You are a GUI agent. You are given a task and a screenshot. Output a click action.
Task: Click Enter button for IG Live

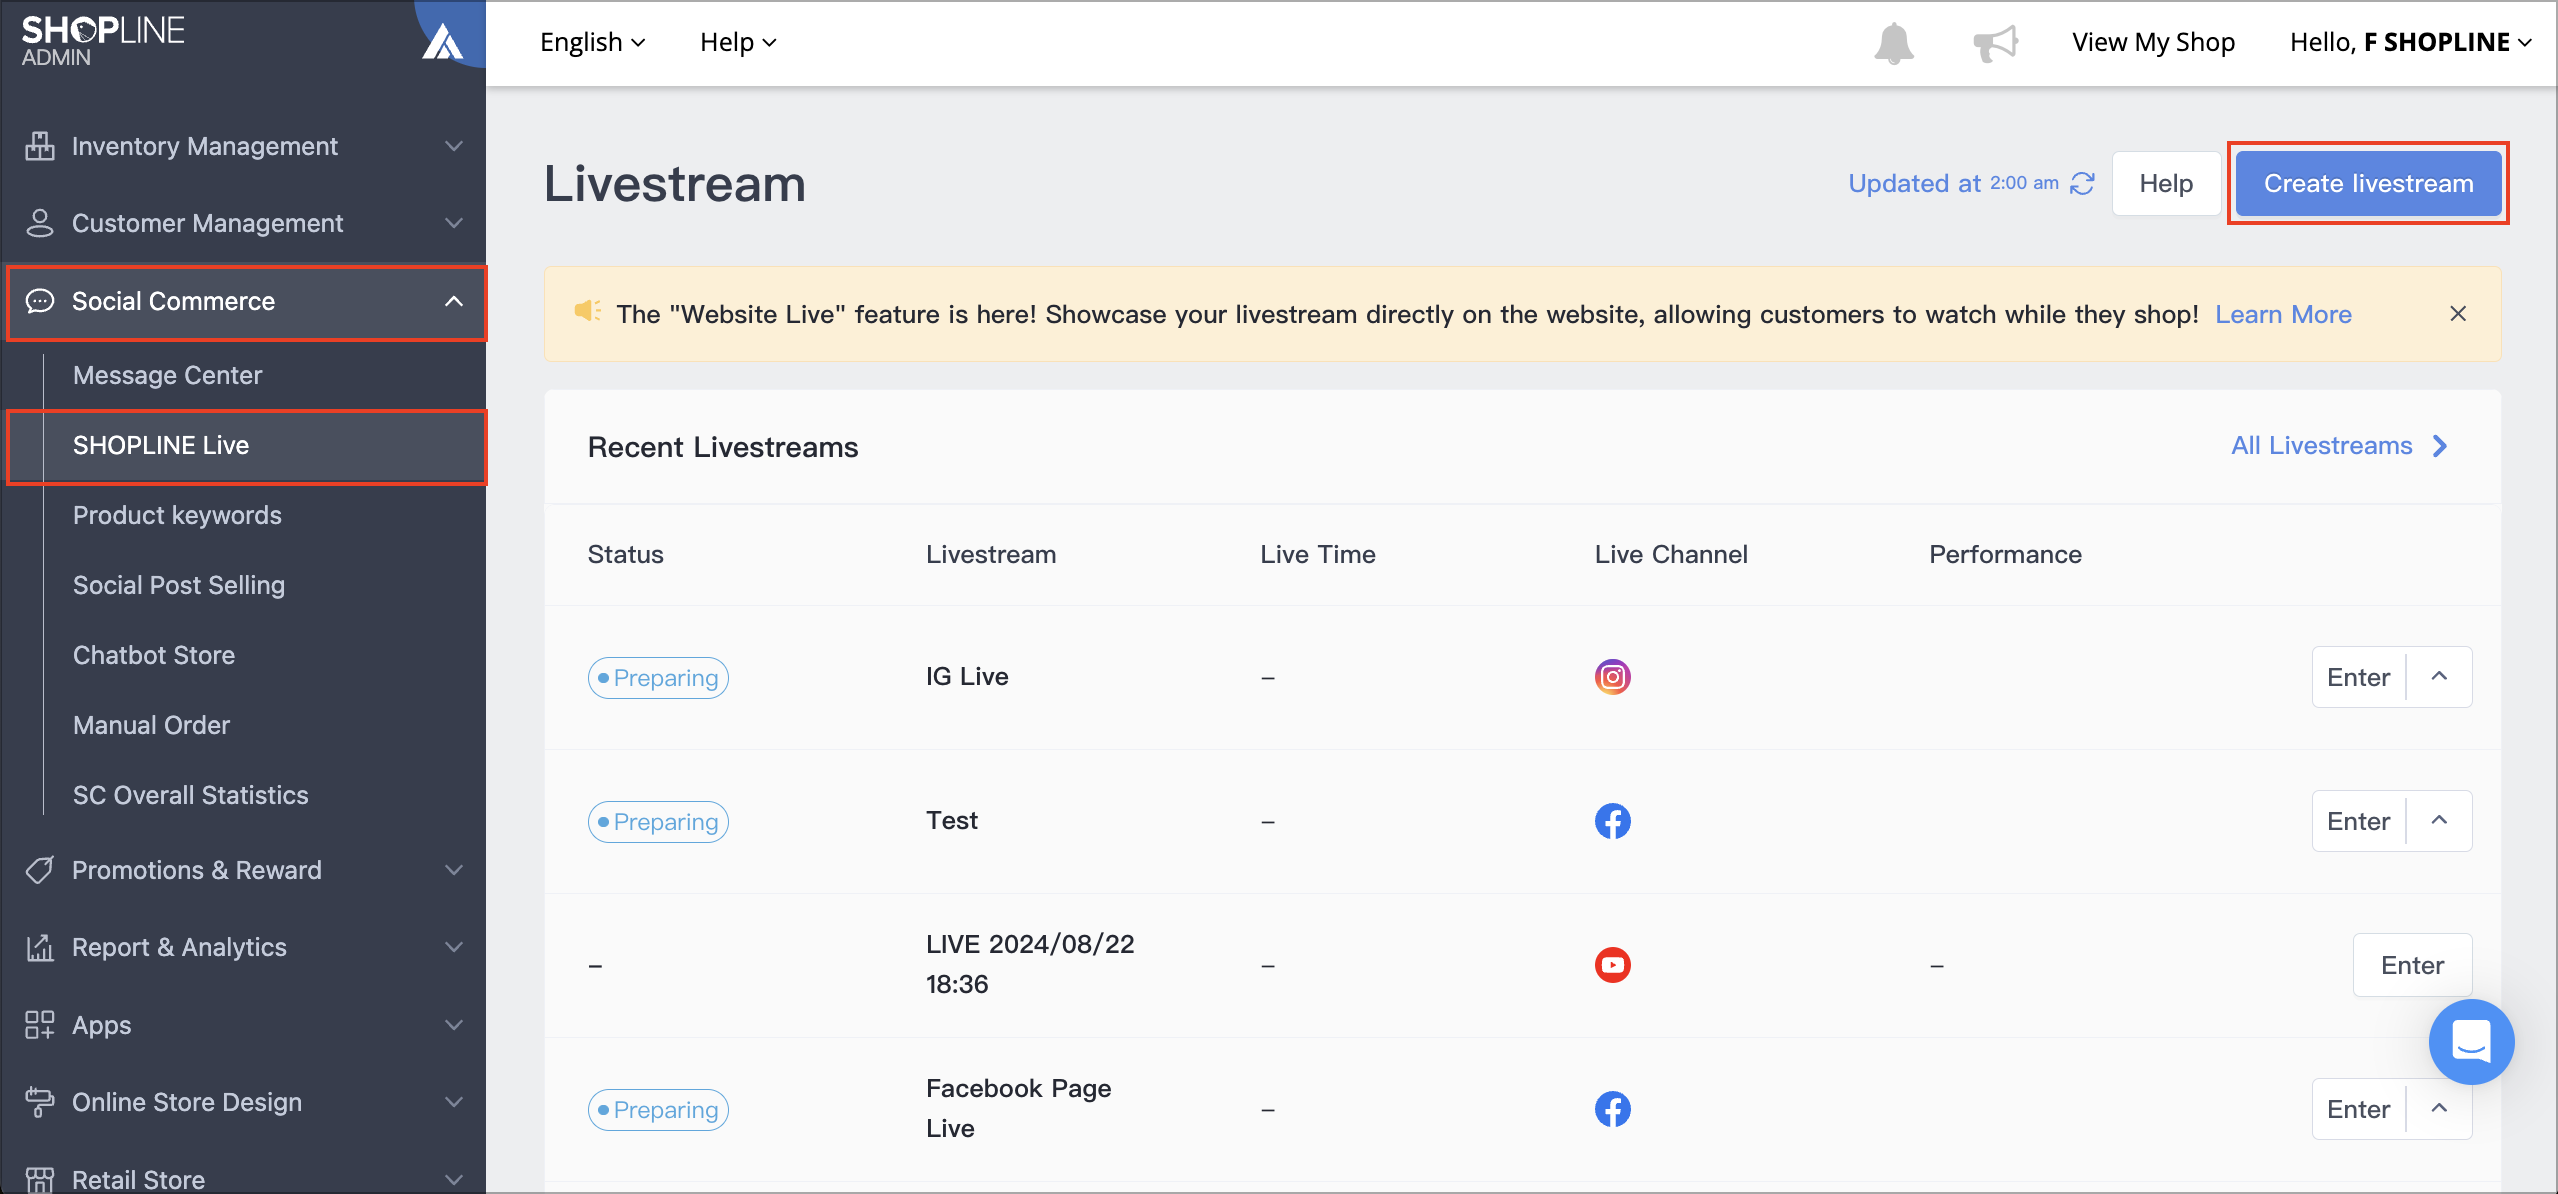(x=2358, y=677)
